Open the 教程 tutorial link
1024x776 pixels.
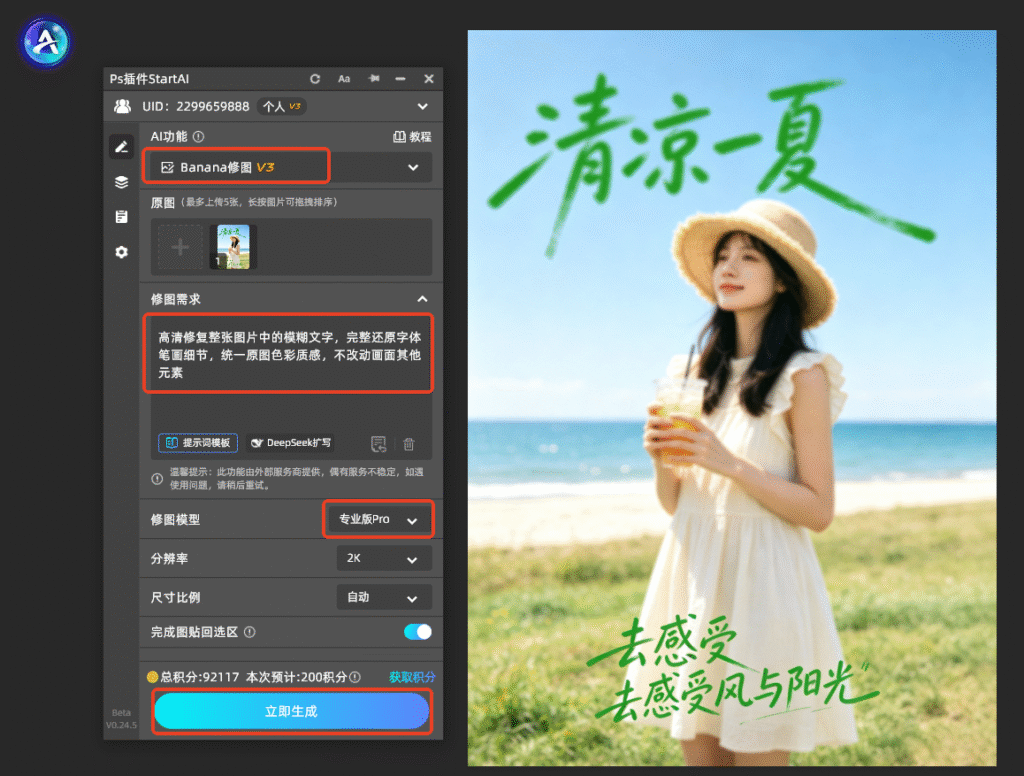(412, 137)
